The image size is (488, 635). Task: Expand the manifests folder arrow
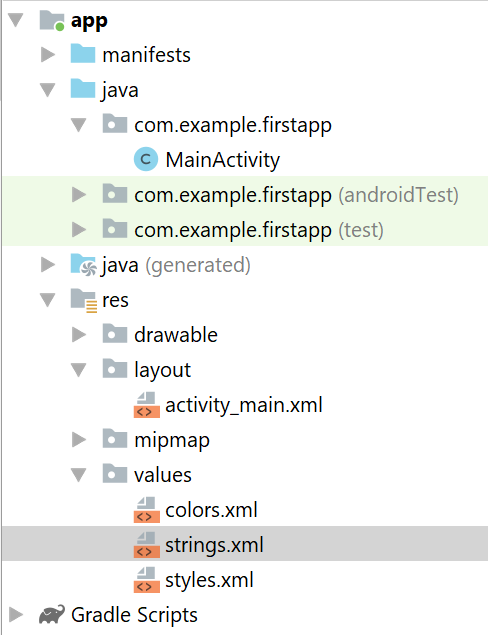click(x=48, y=54)
